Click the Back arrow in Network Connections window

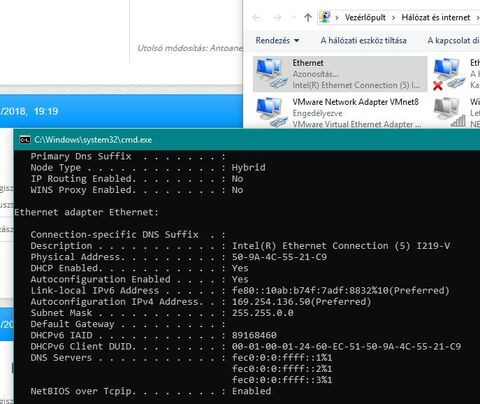click(x=256, y=17)
